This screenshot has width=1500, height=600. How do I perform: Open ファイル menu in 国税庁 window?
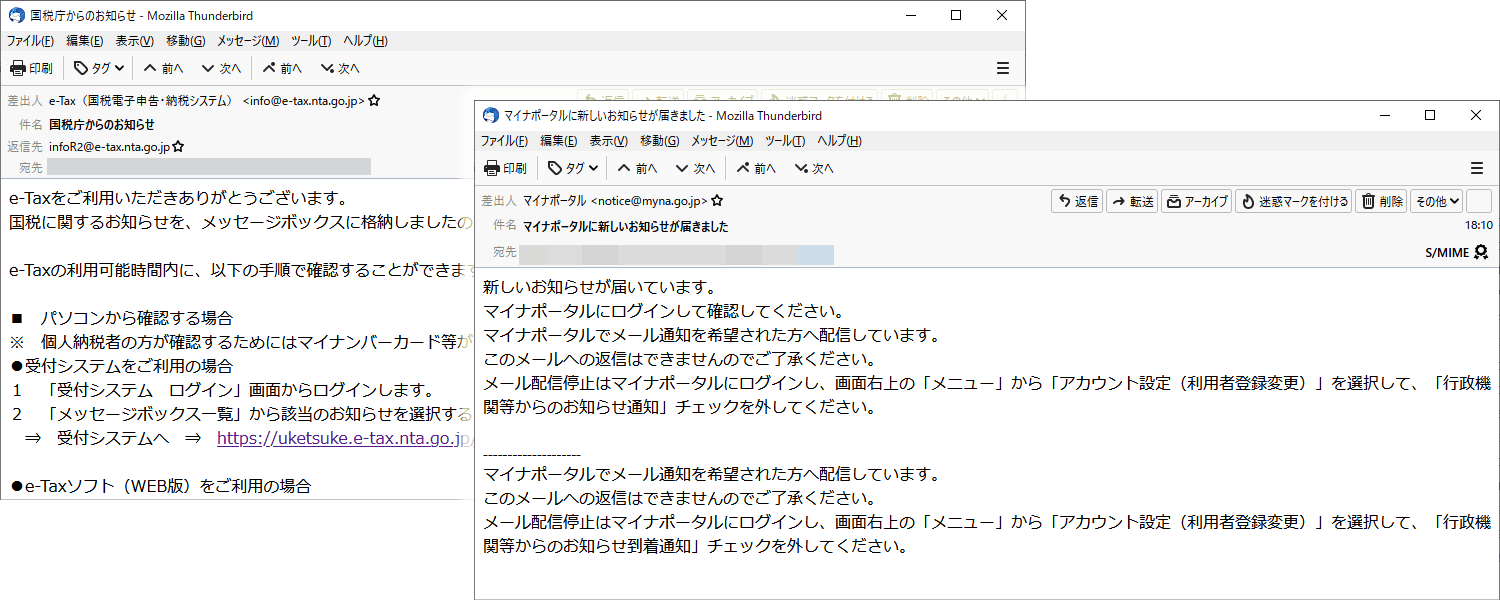pyautogui.click(x=30, y=41)
